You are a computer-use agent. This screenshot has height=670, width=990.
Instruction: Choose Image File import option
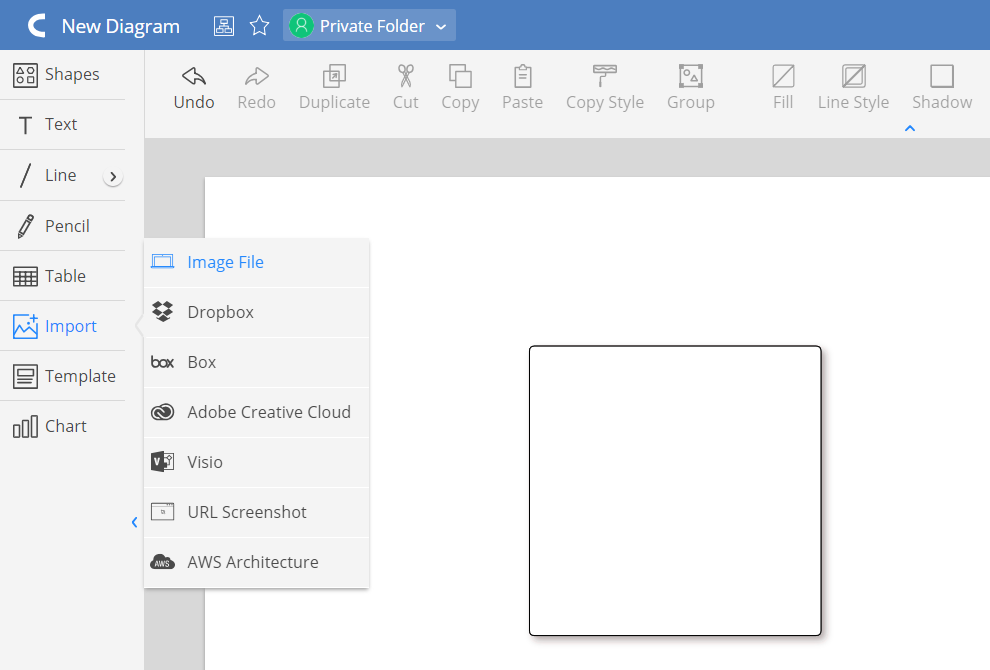click(256, 262)
